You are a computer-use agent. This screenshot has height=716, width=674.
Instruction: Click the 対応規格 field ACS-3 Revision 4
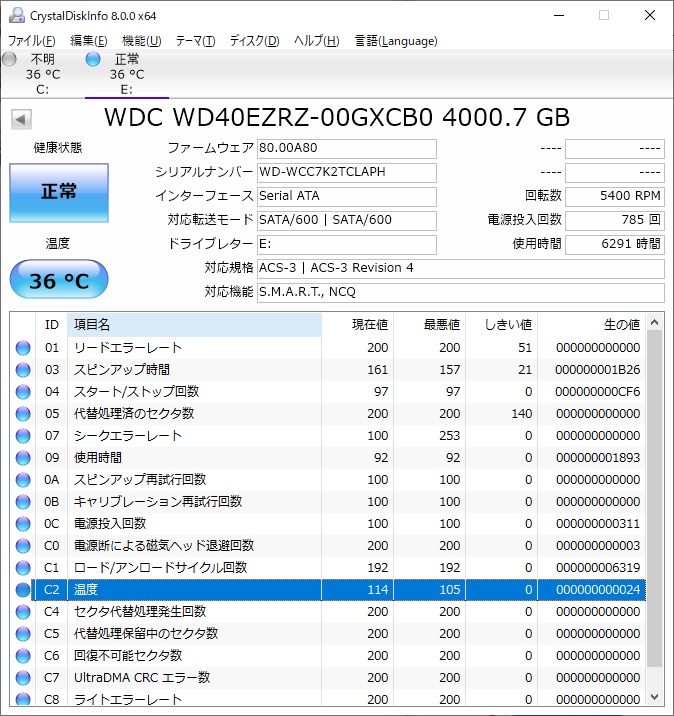461,268
